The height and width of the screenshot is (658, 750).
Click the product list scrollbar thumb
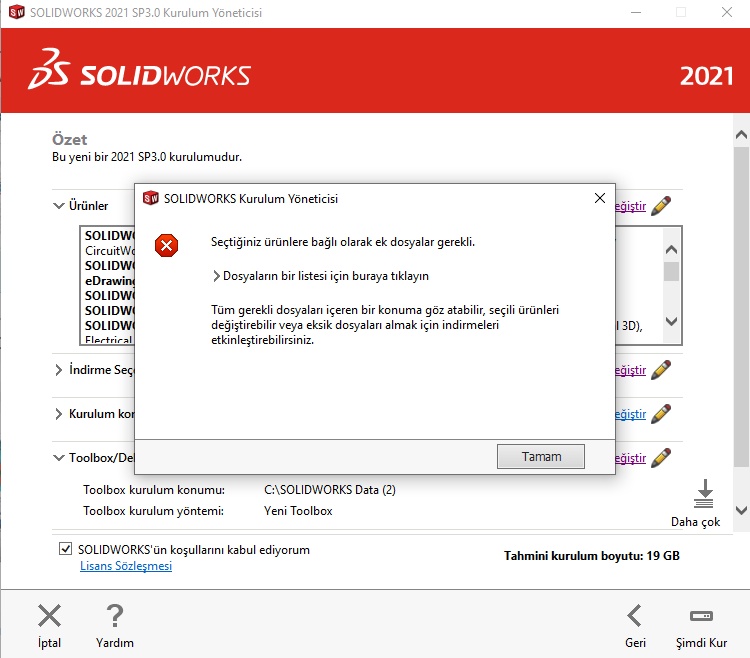(672, 271)
